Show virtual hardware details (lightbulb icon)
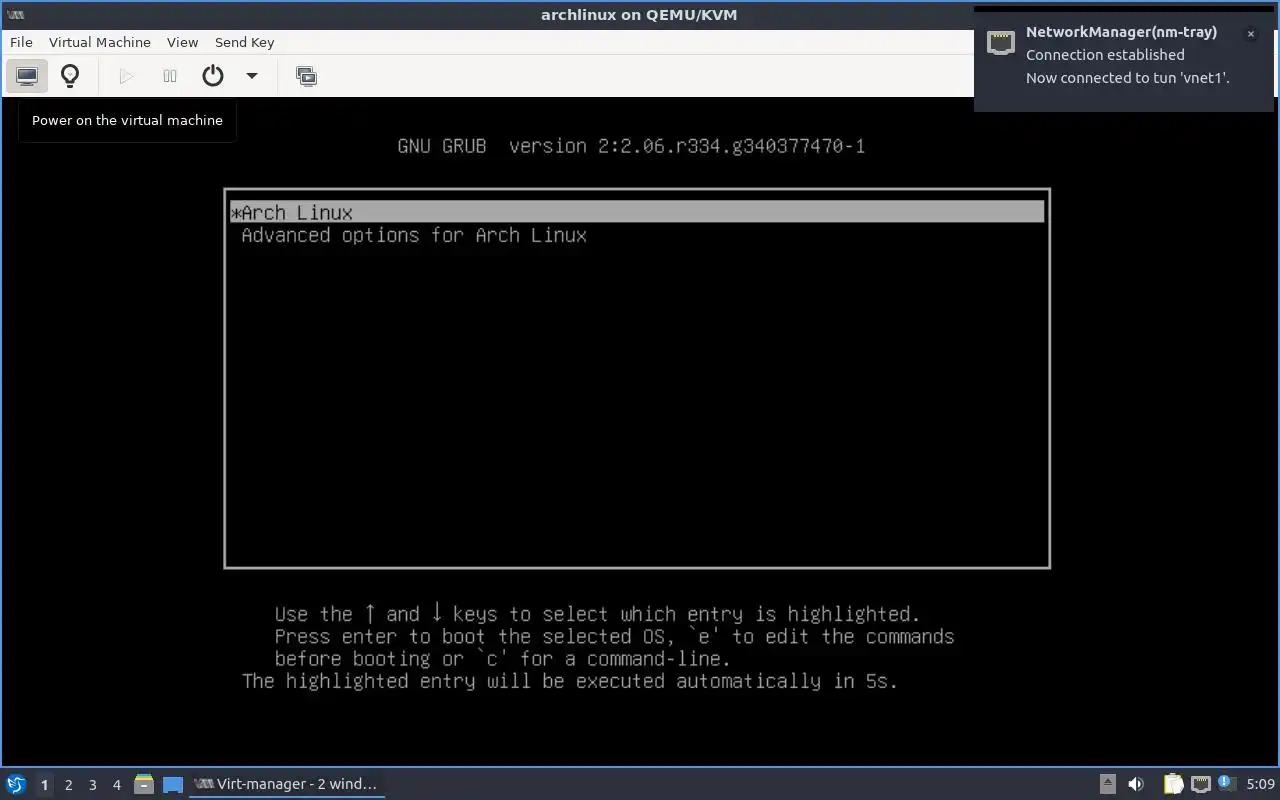 tap(70, 76)
